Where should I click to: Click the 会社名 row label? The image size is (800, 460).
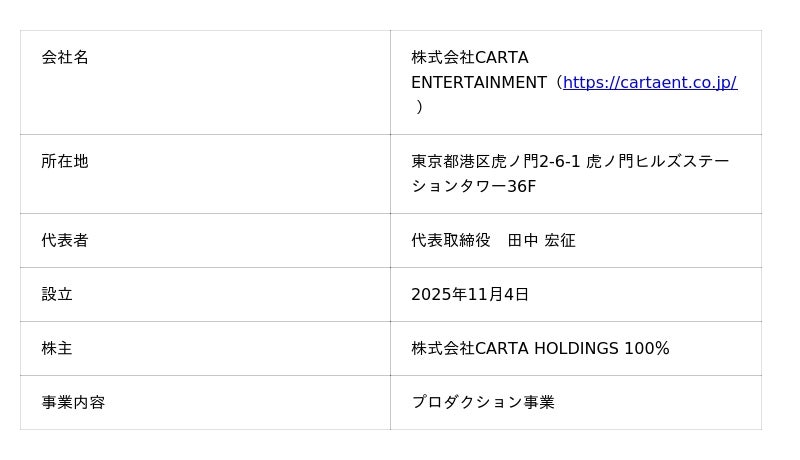pos(65,58)
